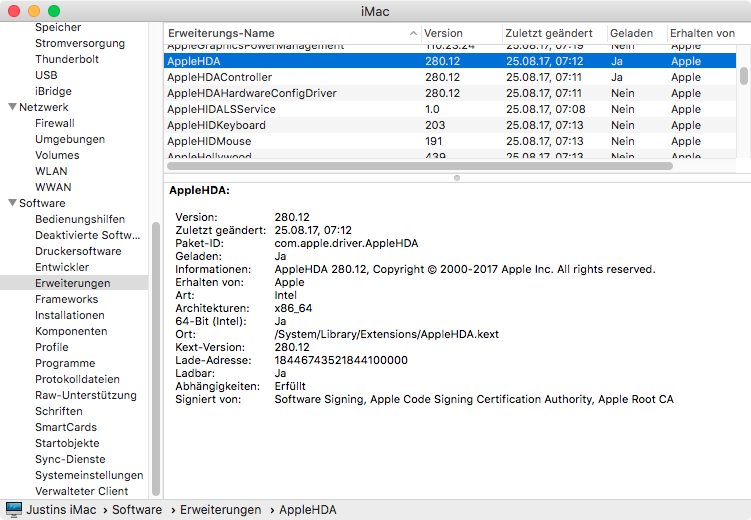The width and height of the screenshot is (751, 520).
Task: Click Justins iMac in the path bar
Action: pyautogui.click(x=62, y=510)
